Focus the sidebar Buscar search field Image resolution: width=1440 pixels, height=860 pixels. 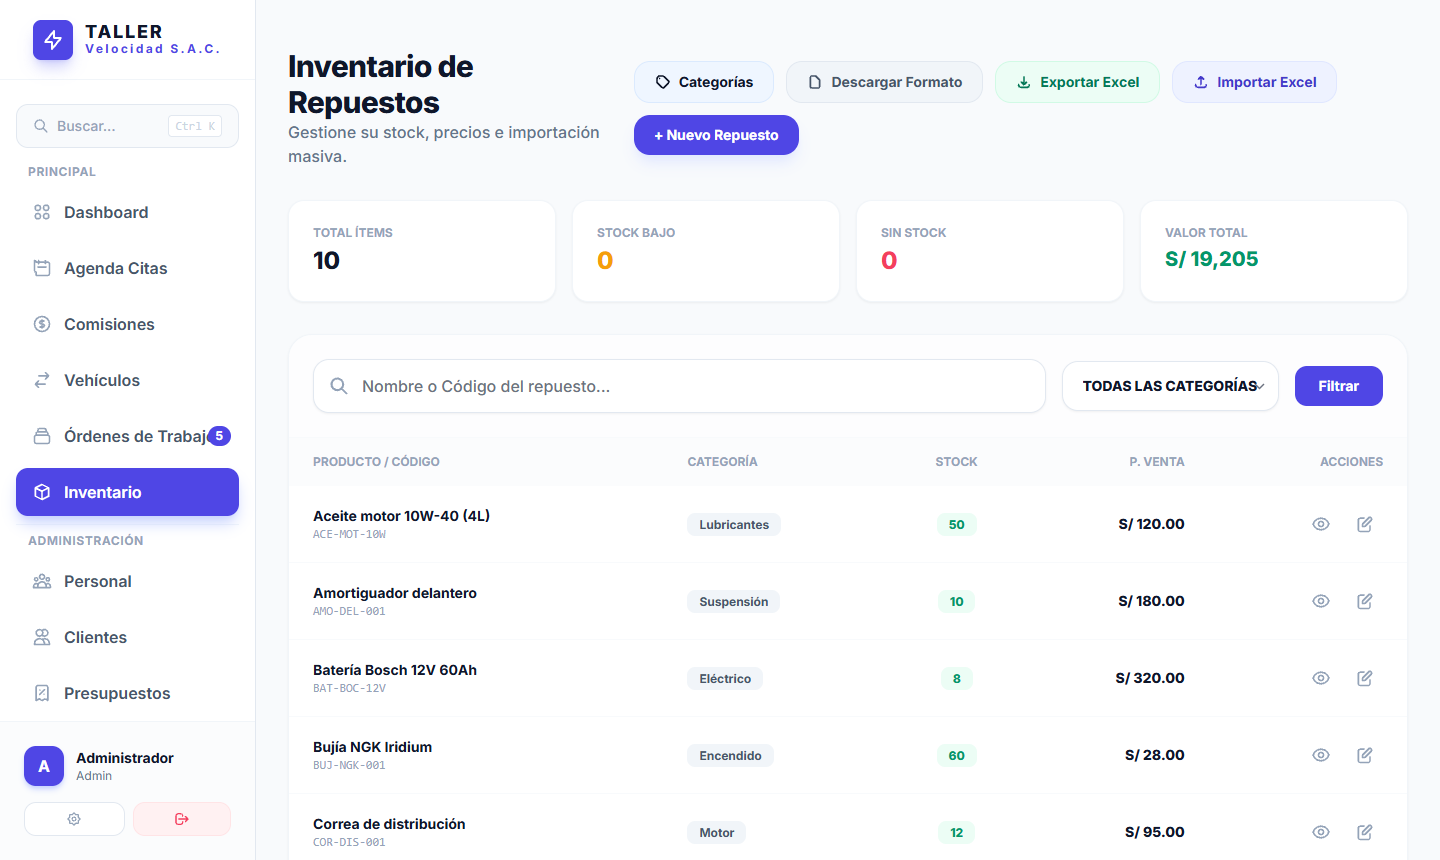(127, 126)
